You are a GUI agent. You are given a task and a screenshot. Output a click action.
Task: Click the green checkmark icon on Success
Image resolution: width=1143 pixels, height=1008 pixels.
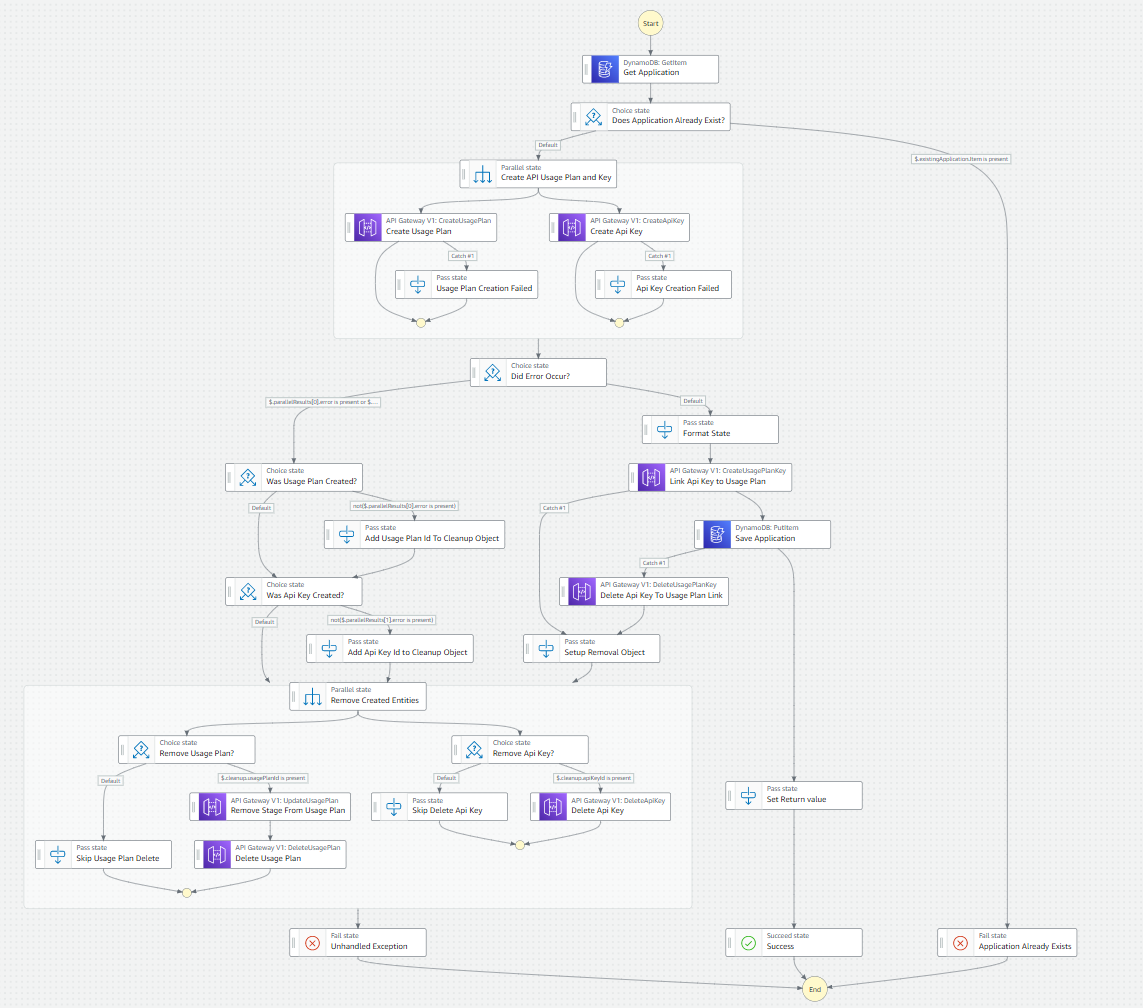pyautogui.click(x=748, y=943)
